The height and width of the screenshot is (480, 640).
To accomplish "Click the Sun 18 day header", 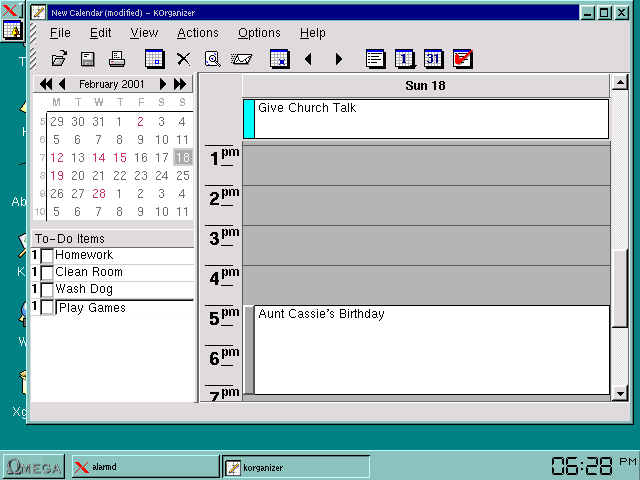I will coord(425,85).
